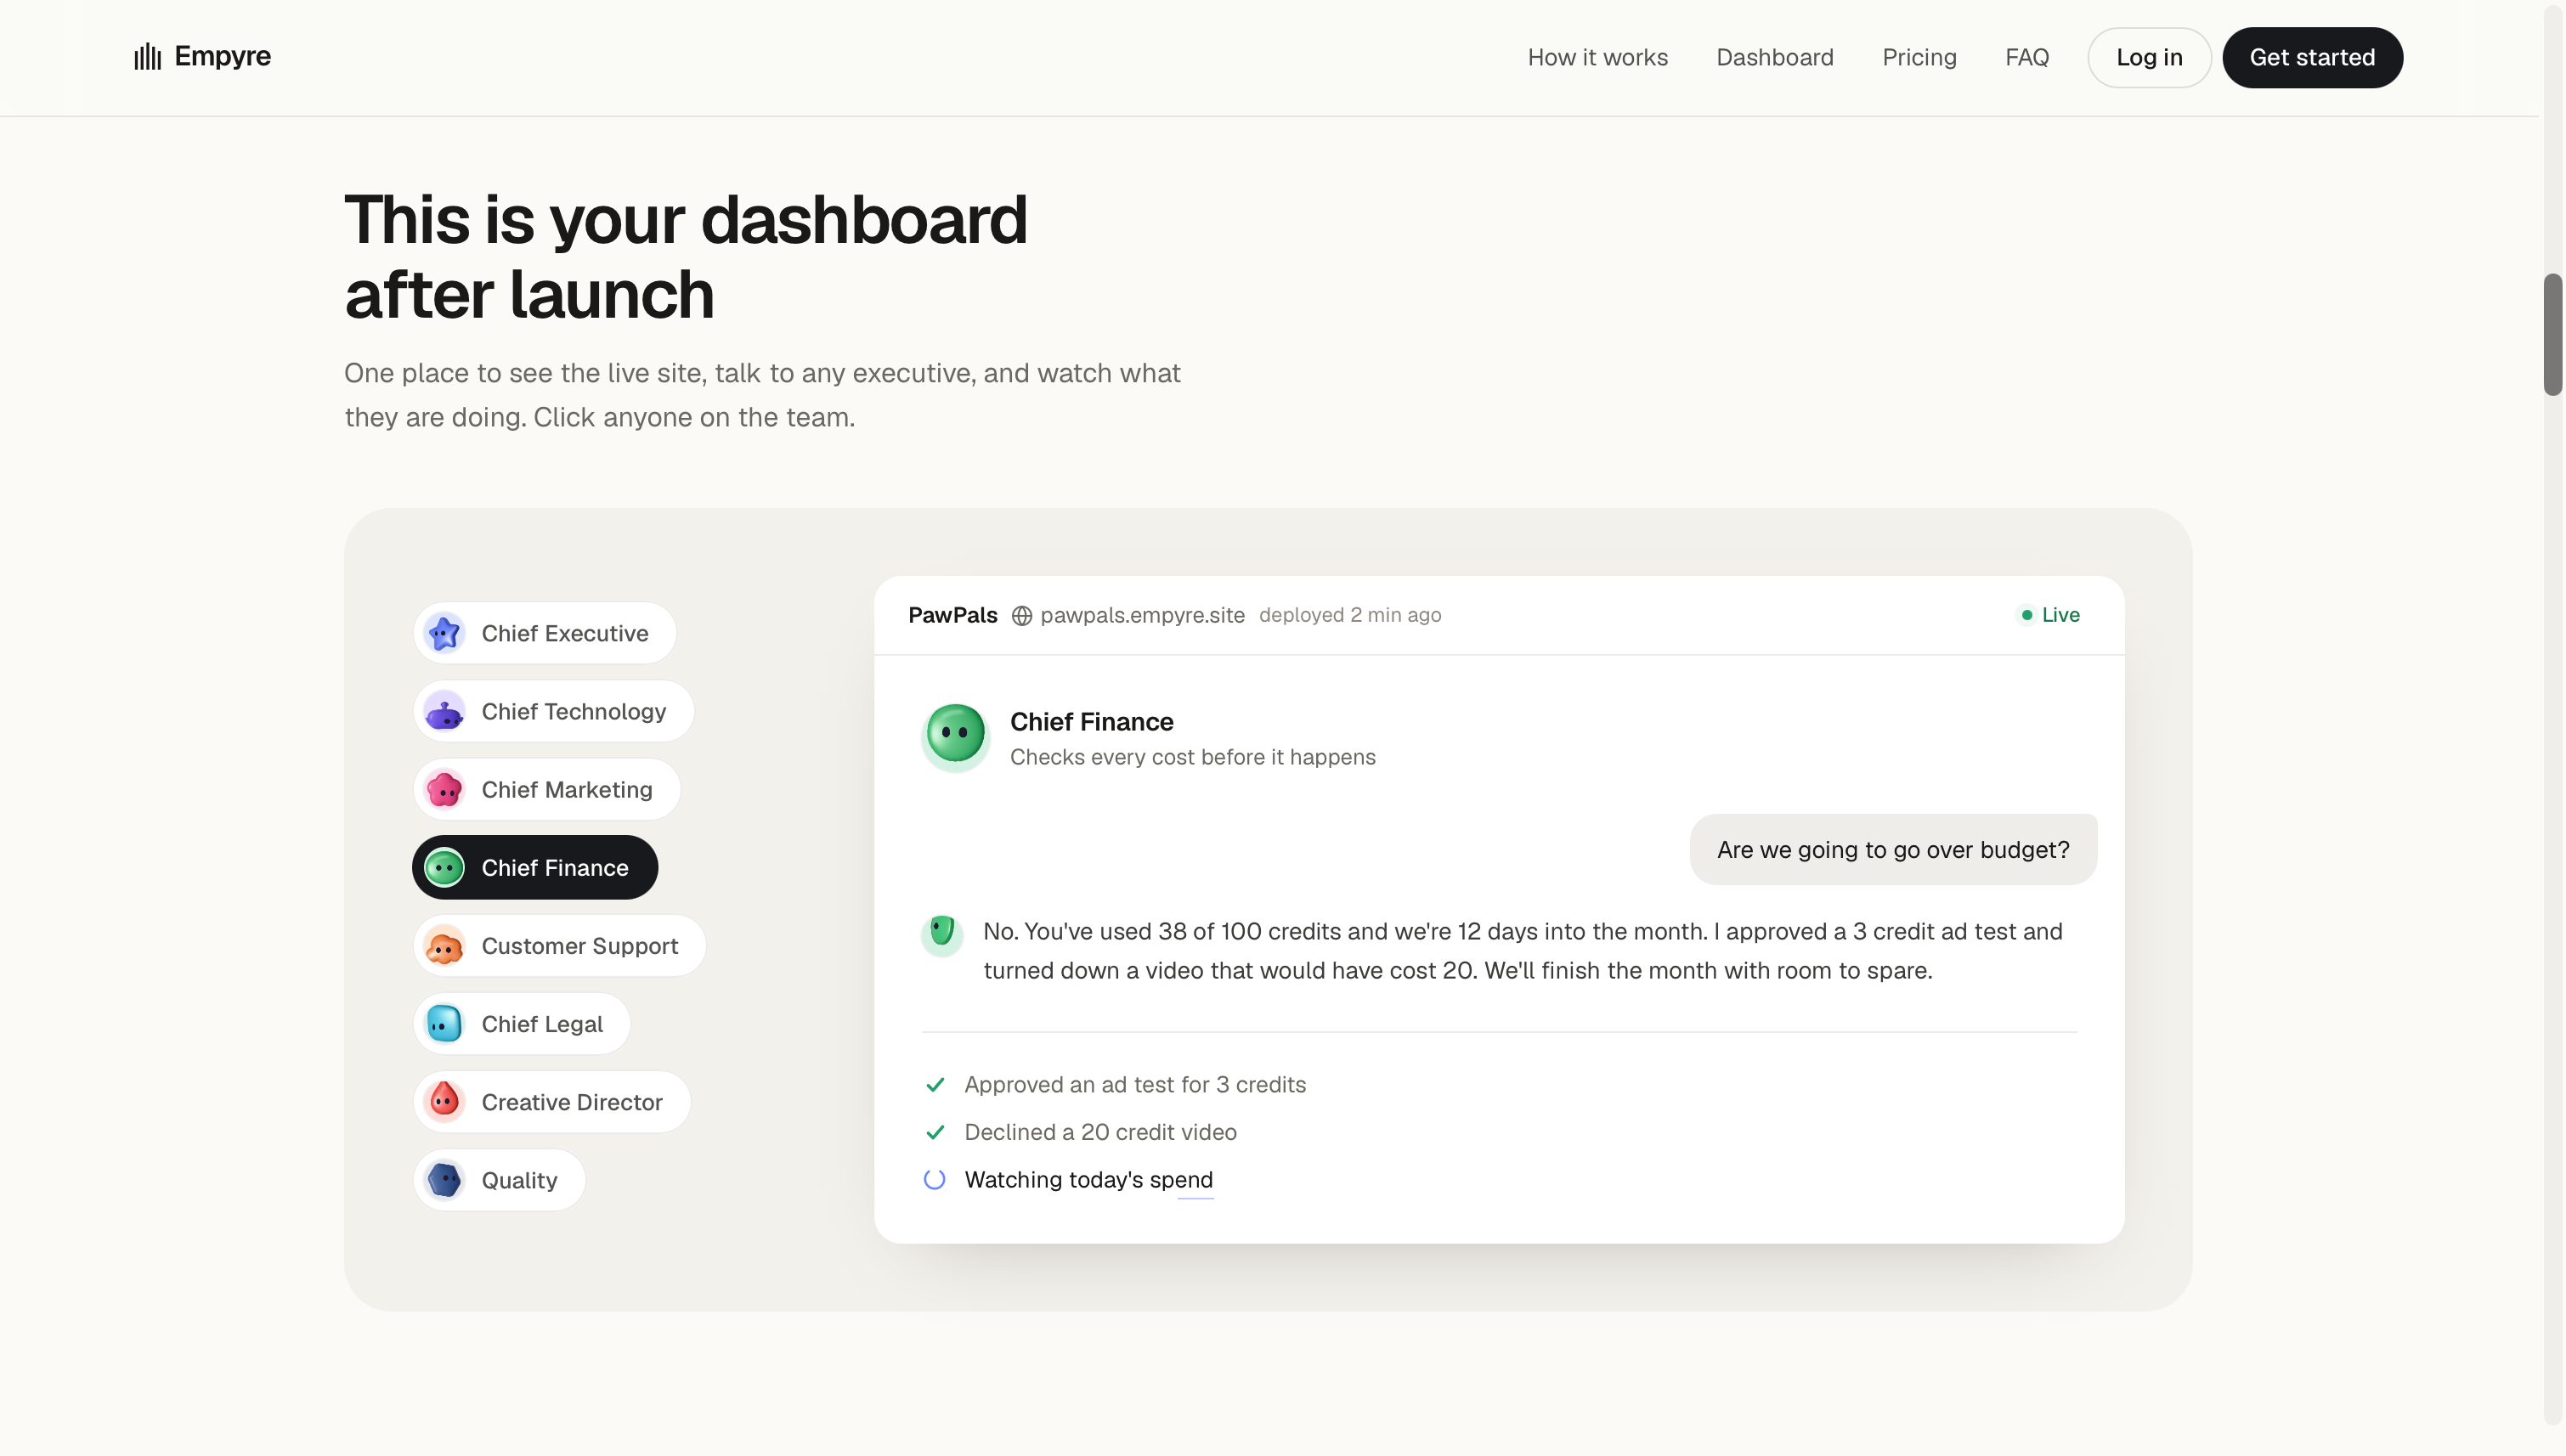Open the pawpals.empyre.site link
Image resolution: width=2566 pixels, height=1456 pixels.
pos(1142,615)
